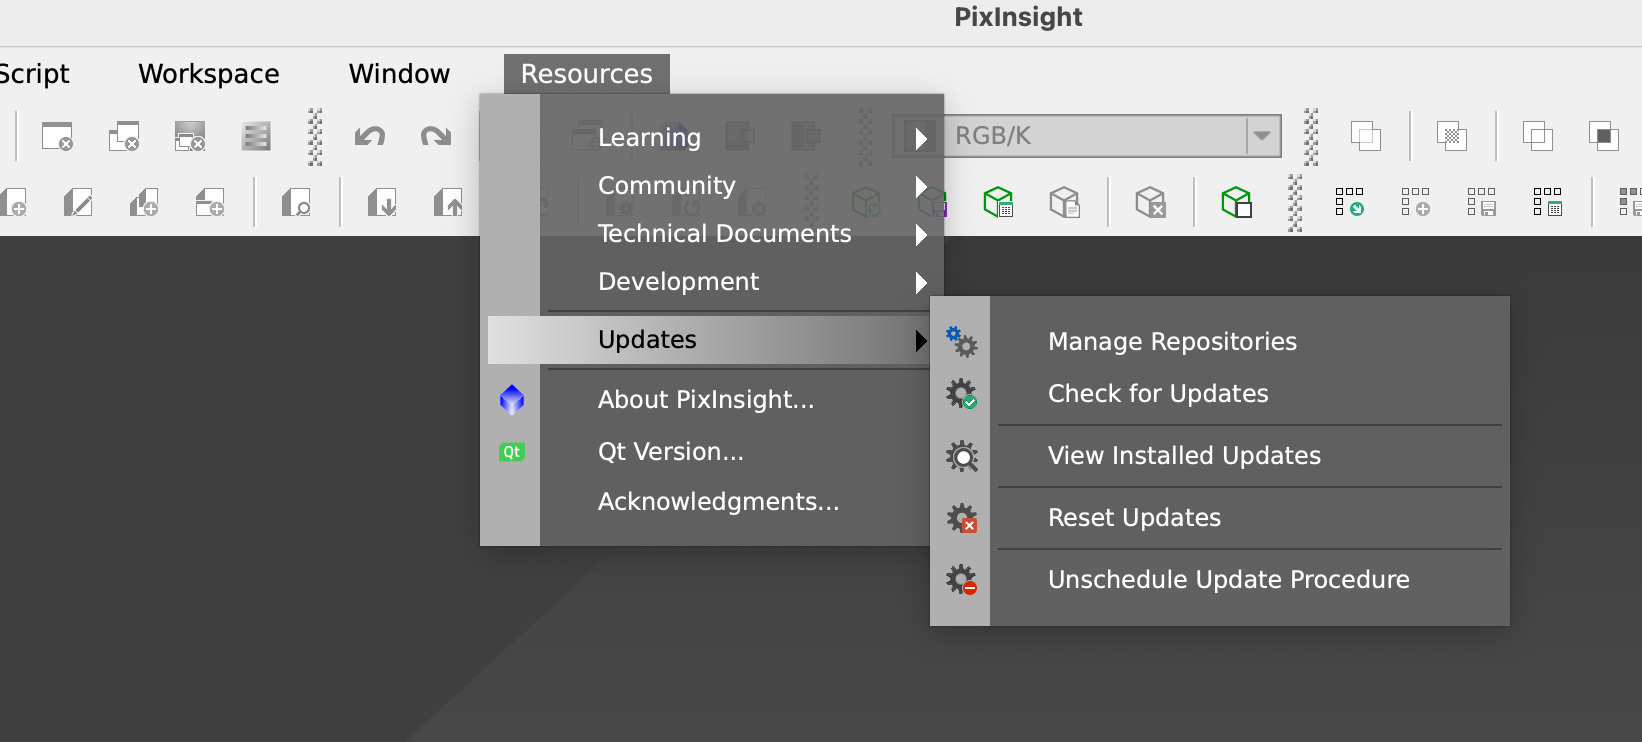Click the Undo curved arrow

tap(370, 136)
